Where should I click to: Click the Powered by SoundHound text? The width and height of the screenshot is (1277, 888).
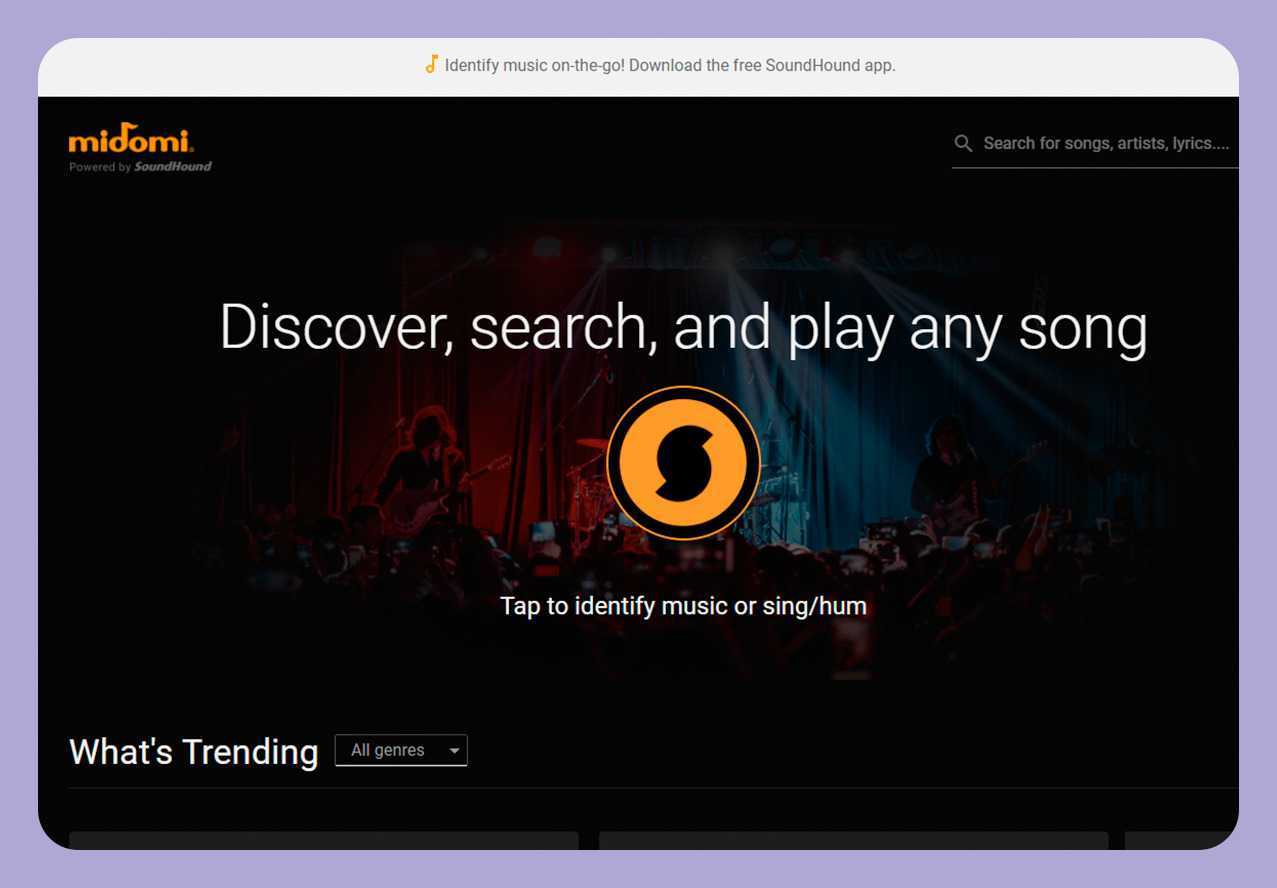pos(140,167)
